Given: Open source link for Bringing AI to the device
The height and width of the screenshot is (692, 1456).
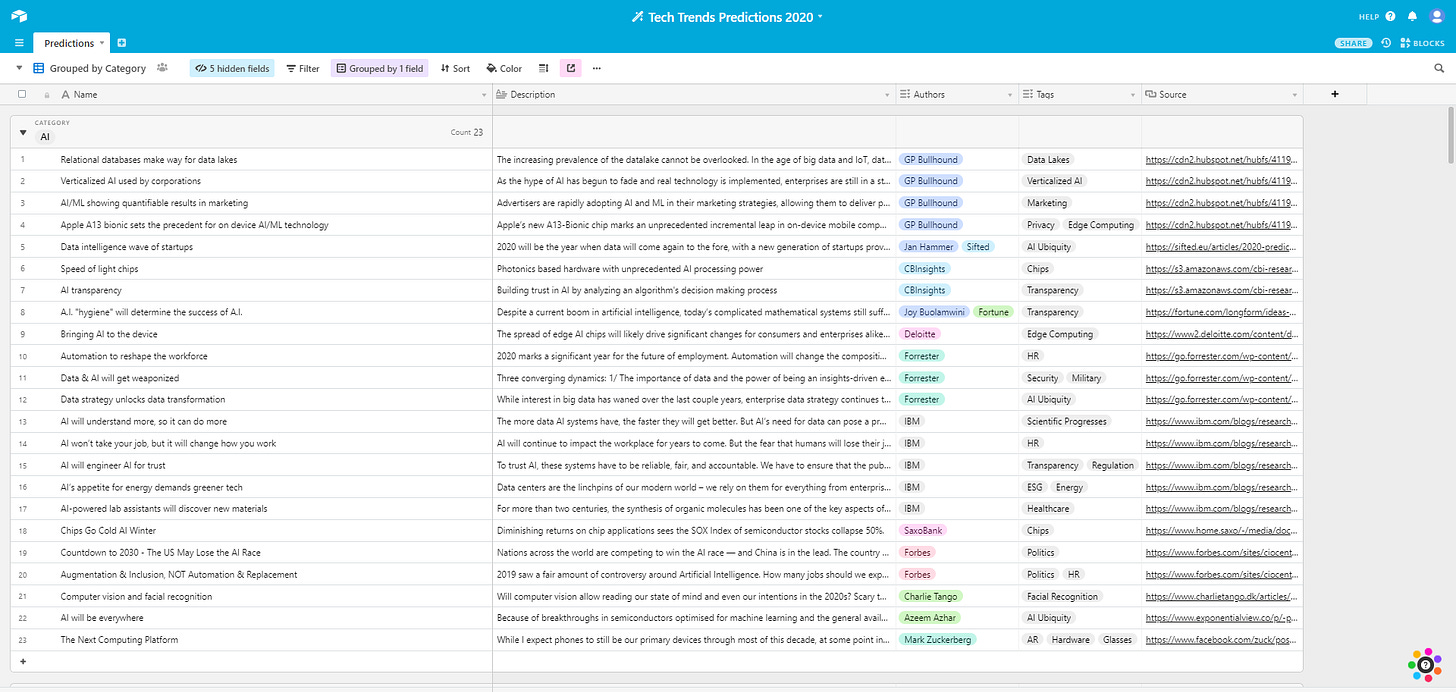Looking at the screenshot, I should 1221,334.
